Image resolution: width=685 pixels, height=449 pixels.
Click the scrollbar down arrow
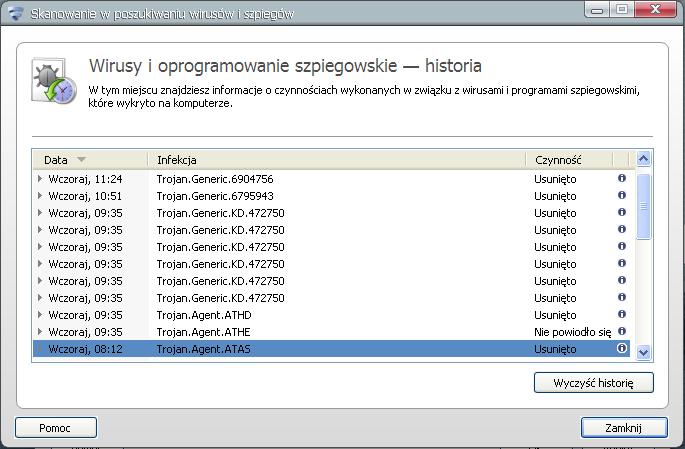click(x=643, y=352)
